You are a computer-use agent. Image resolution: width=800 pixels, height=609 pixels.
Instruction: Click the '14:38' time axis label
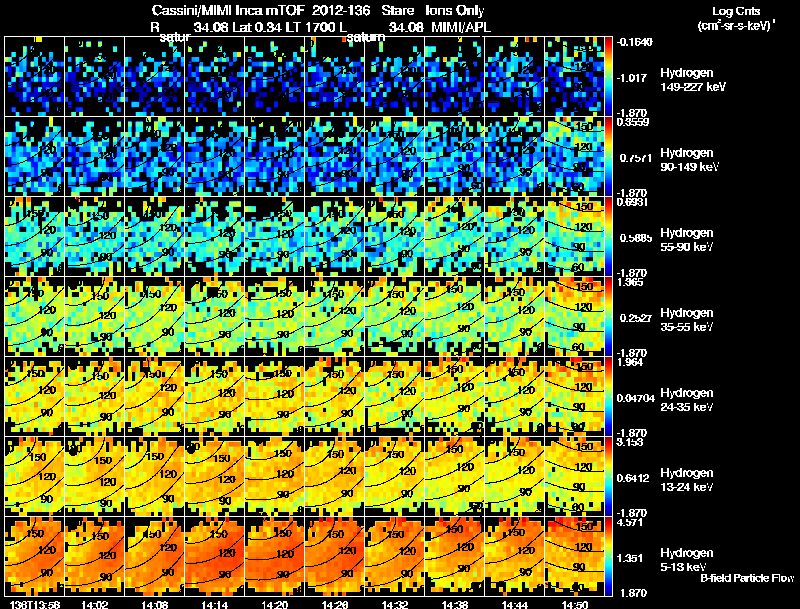[x=455, y=604]
